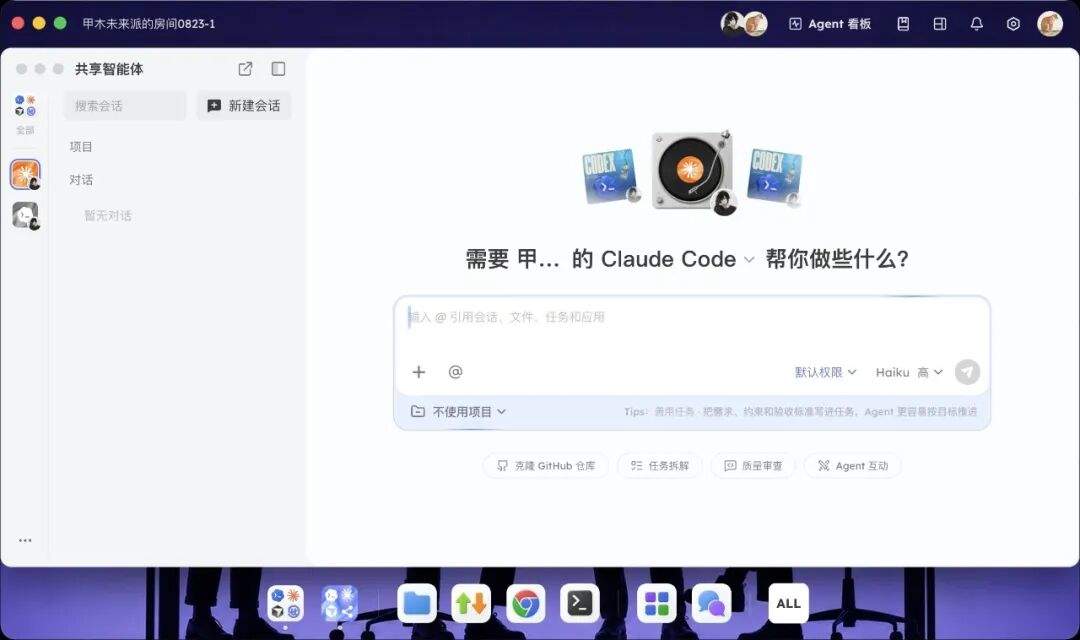Collapse the sidebar panel icon

coord(278,69)
